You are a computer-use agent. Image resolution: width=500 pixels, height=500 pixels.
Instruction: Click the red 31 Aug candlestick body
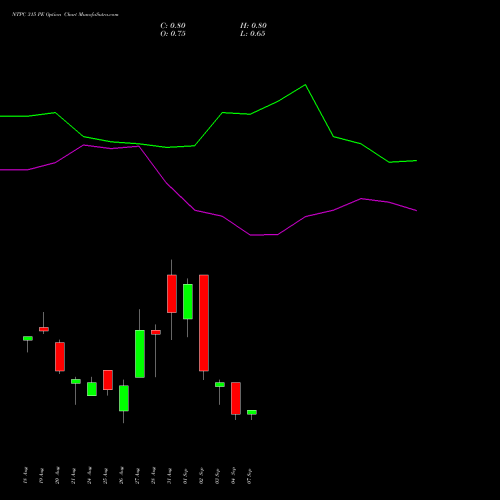172,294
